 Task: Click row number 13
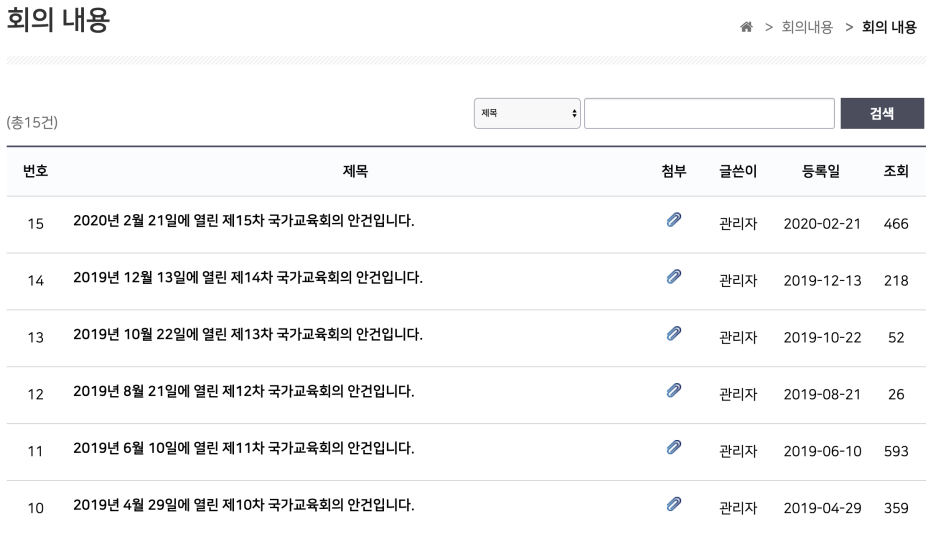click(x=35, y=338)
